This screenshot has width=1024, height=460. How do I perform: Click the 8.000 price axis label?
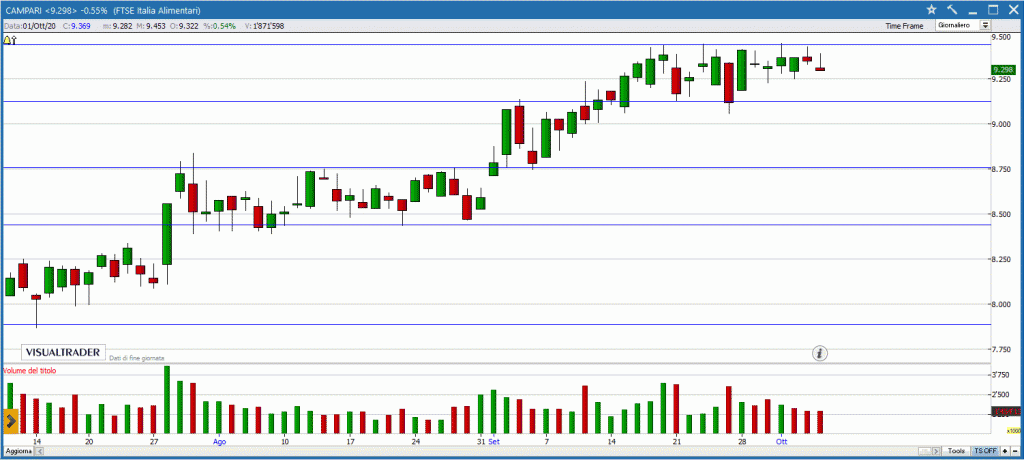click(1002, 304)
